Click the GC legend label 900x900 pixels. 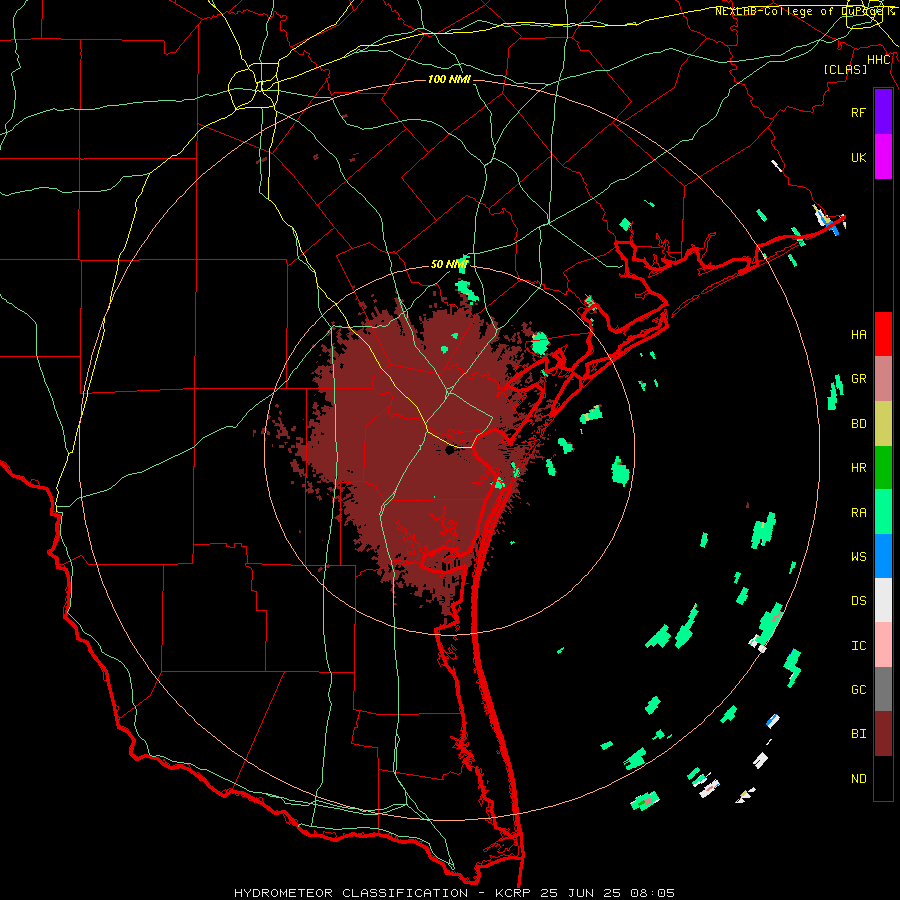click(859, 690)
